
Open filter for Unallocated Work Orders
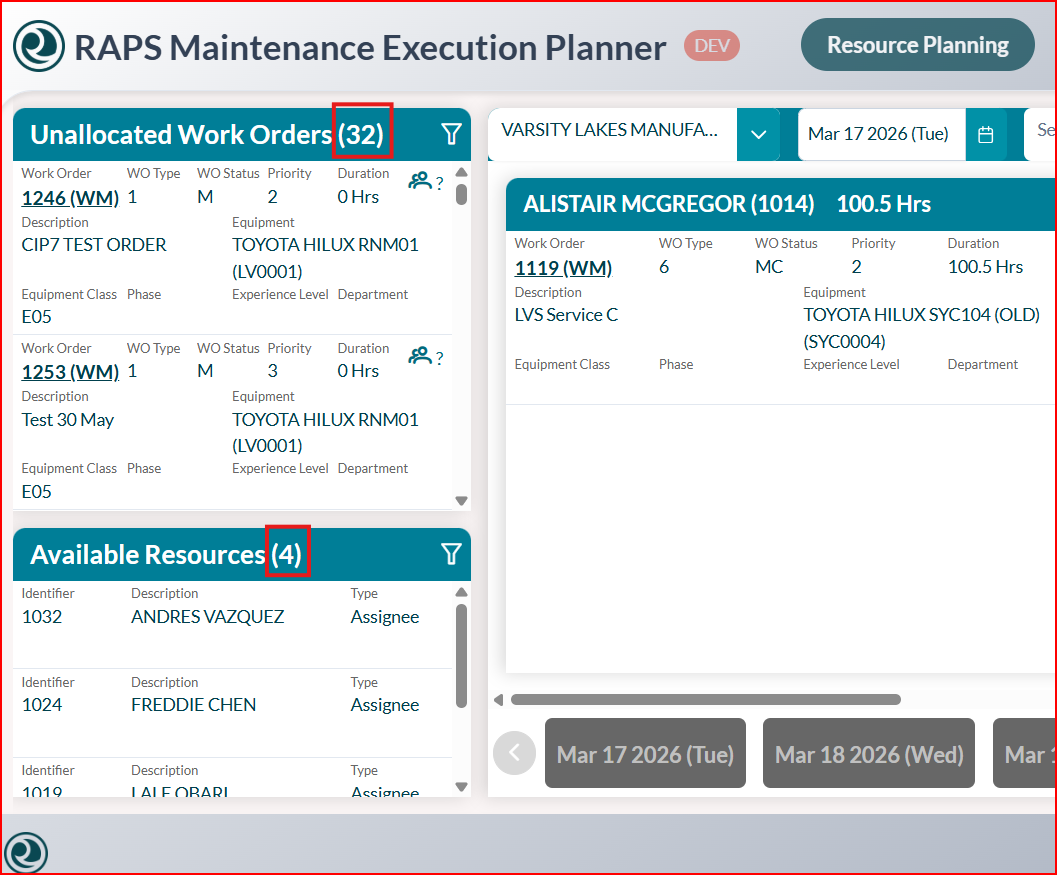(451, 134)
